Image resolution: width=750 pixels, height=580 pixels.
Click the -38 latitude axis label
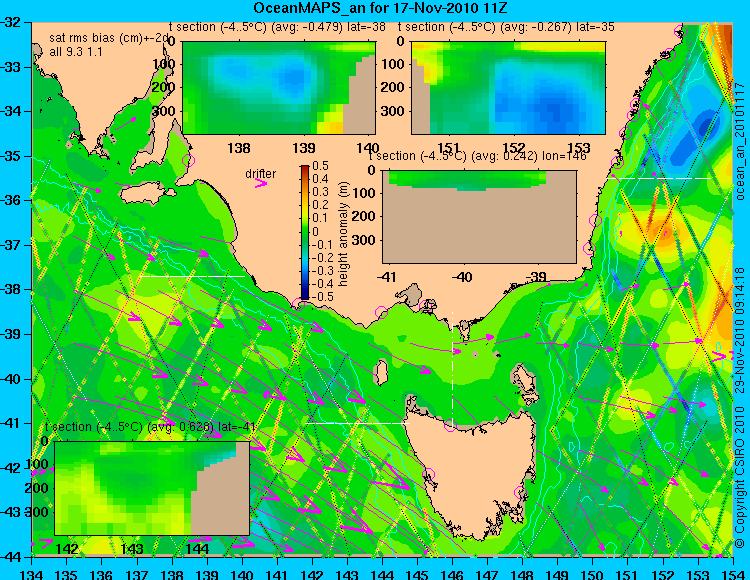[x=11, y=289]
